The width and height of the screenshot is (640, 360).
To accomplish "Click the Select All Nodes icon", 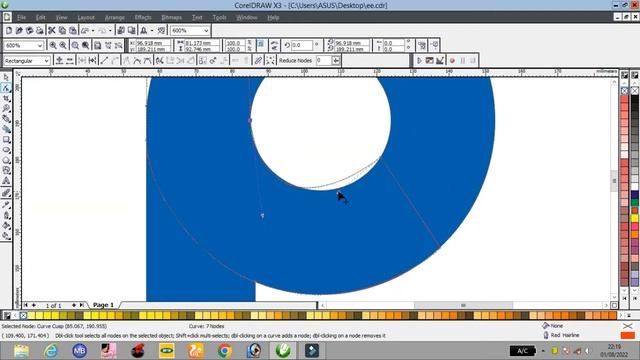I will click(270, 60).
